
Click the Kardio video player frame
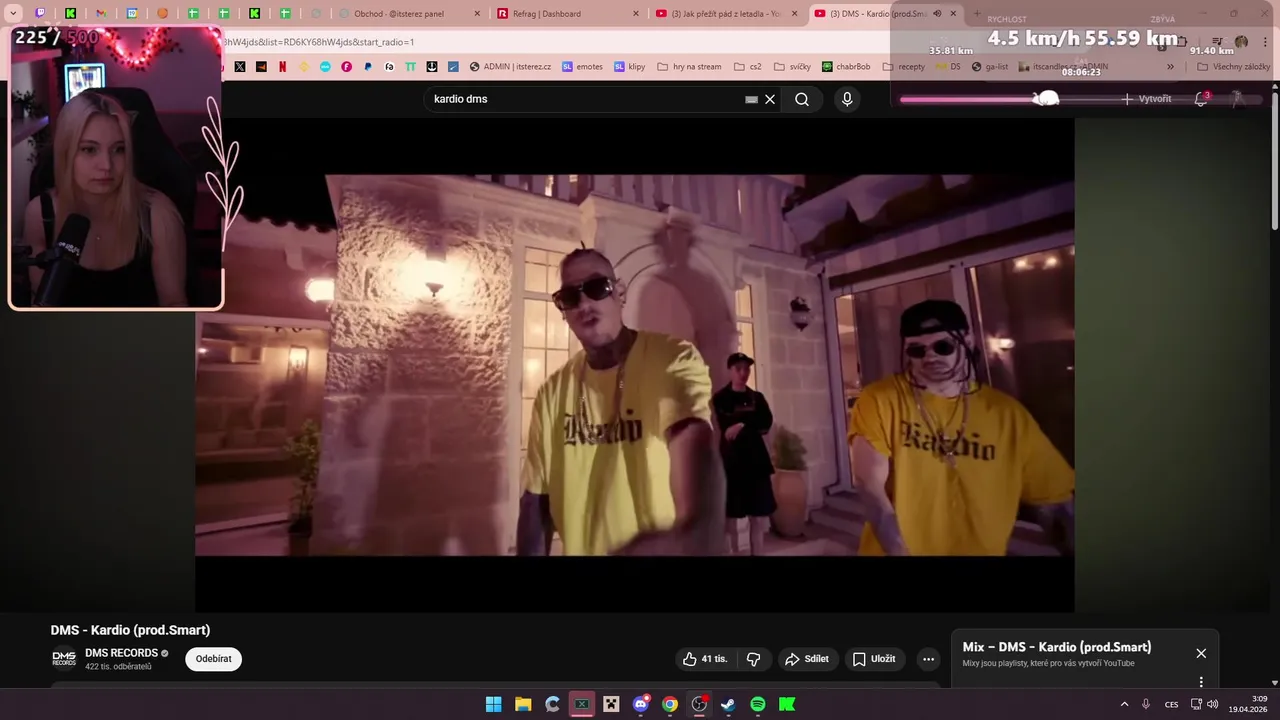click(634, 365)
